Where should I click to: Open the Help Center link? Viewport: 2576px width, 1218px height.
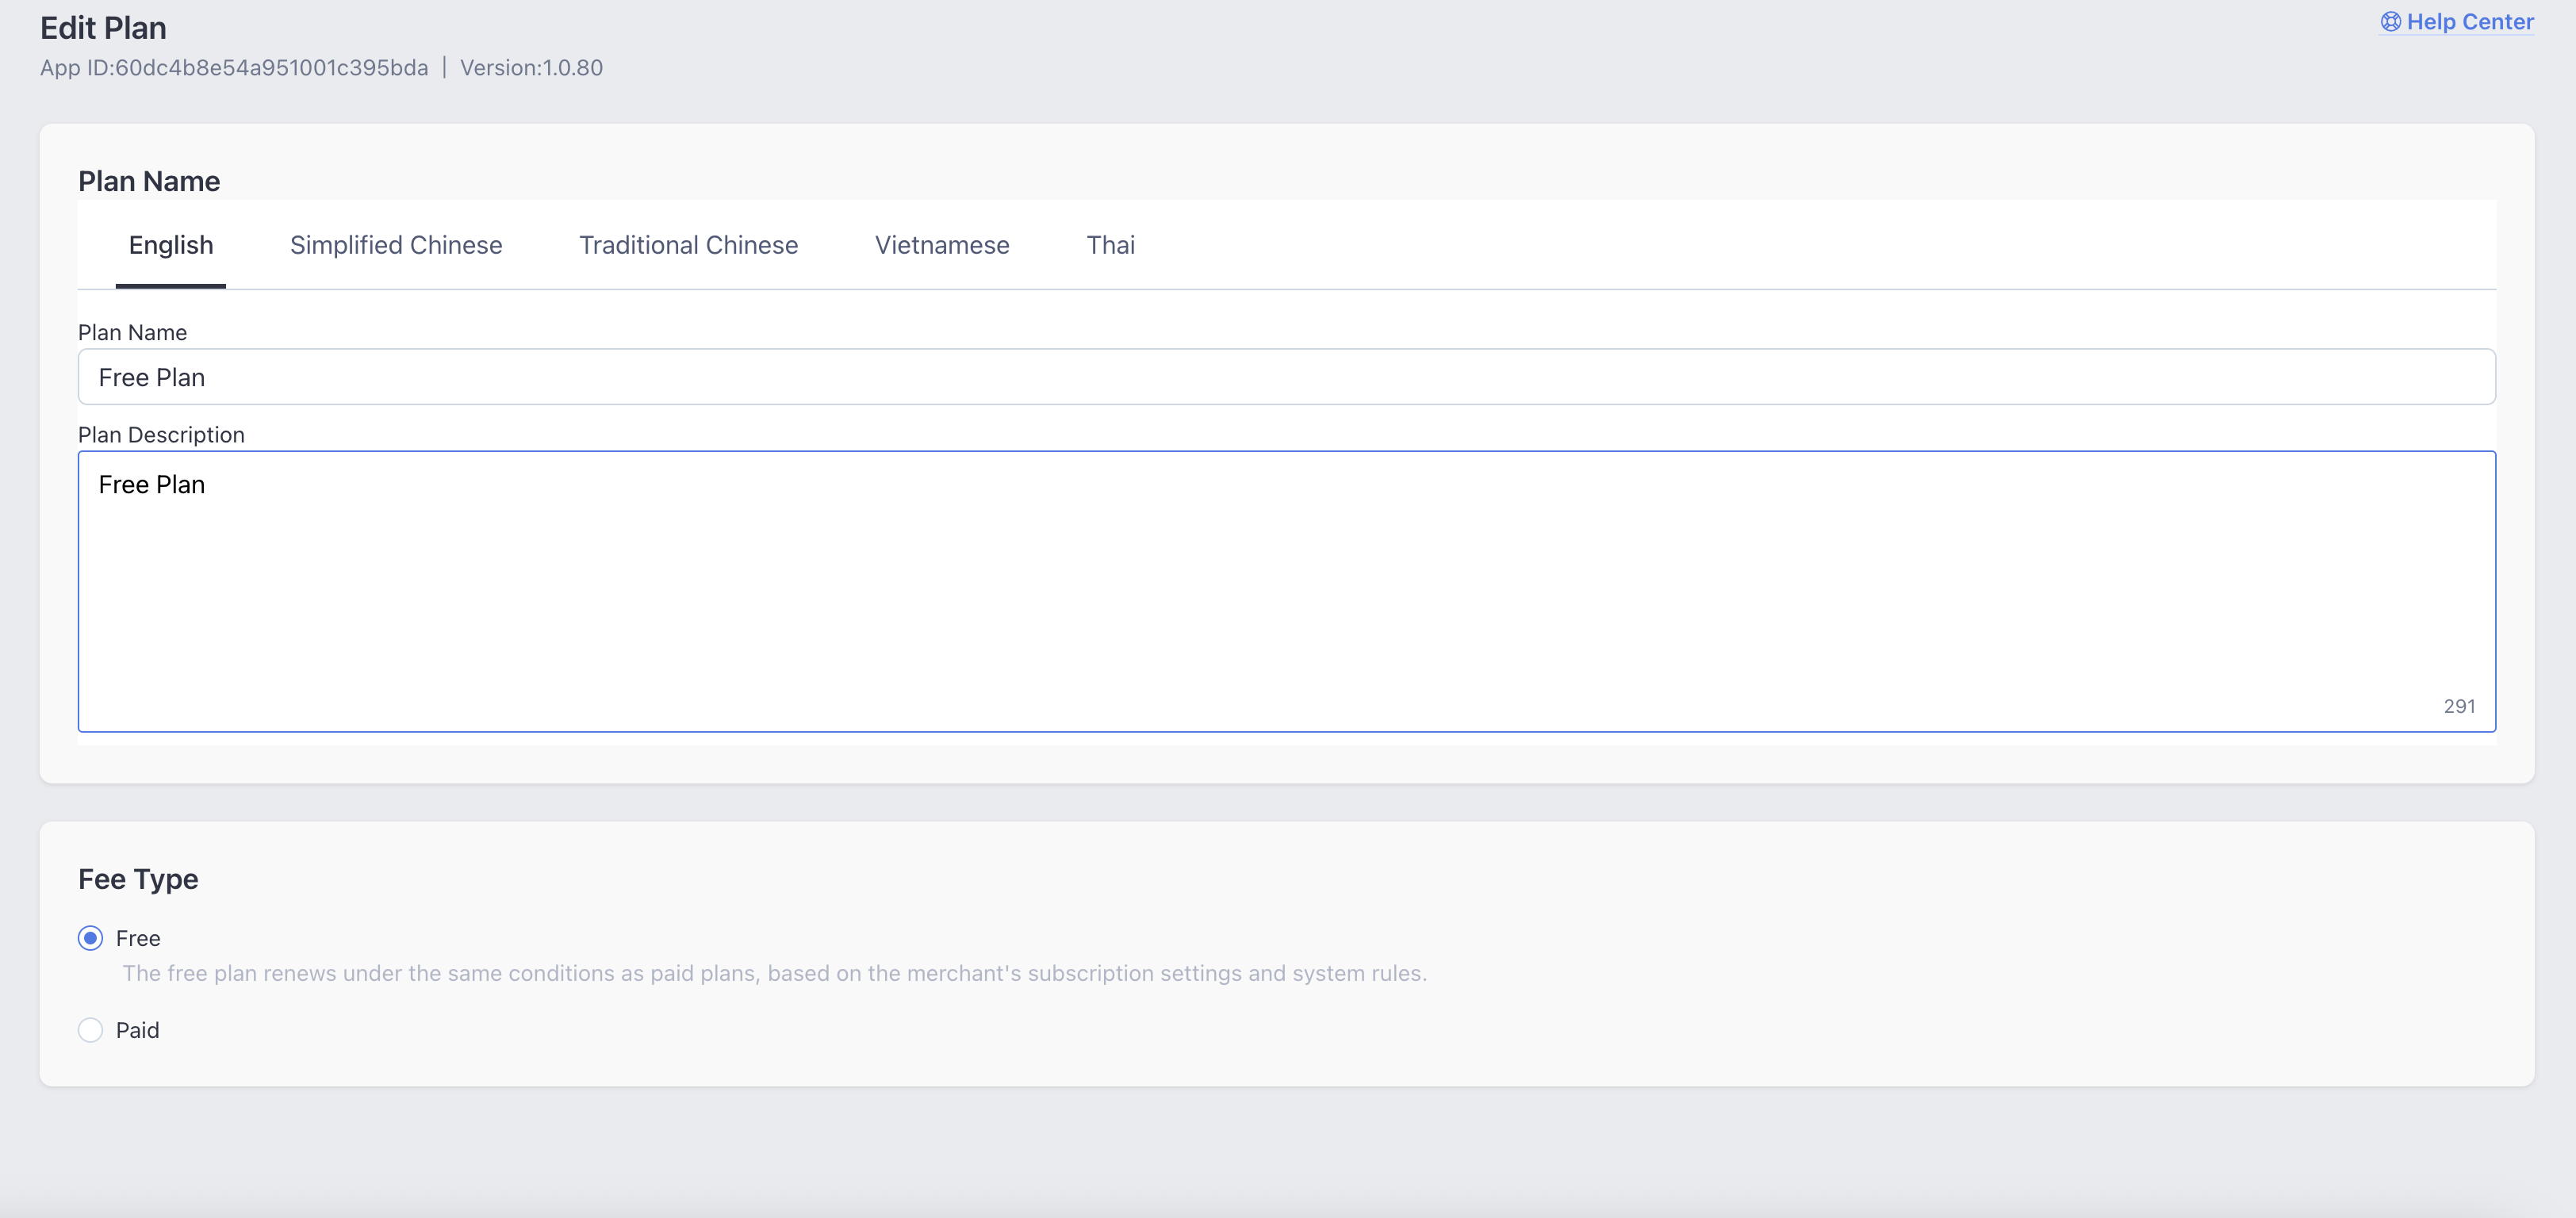[x=2469, y=22]
